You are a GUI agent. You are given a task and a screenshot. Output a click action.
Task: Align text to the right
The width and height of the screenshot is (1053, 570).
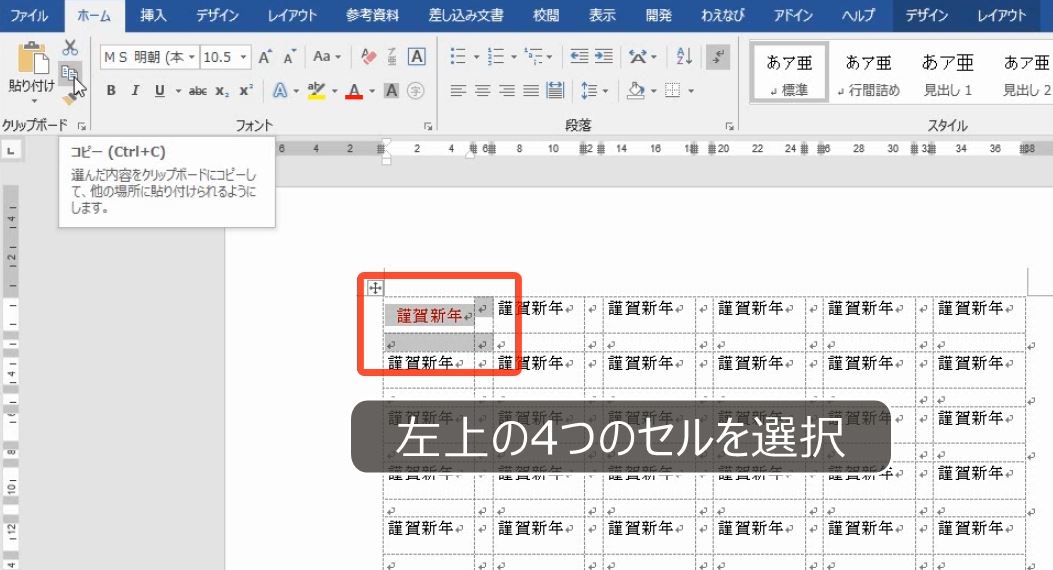coord(506,90)
